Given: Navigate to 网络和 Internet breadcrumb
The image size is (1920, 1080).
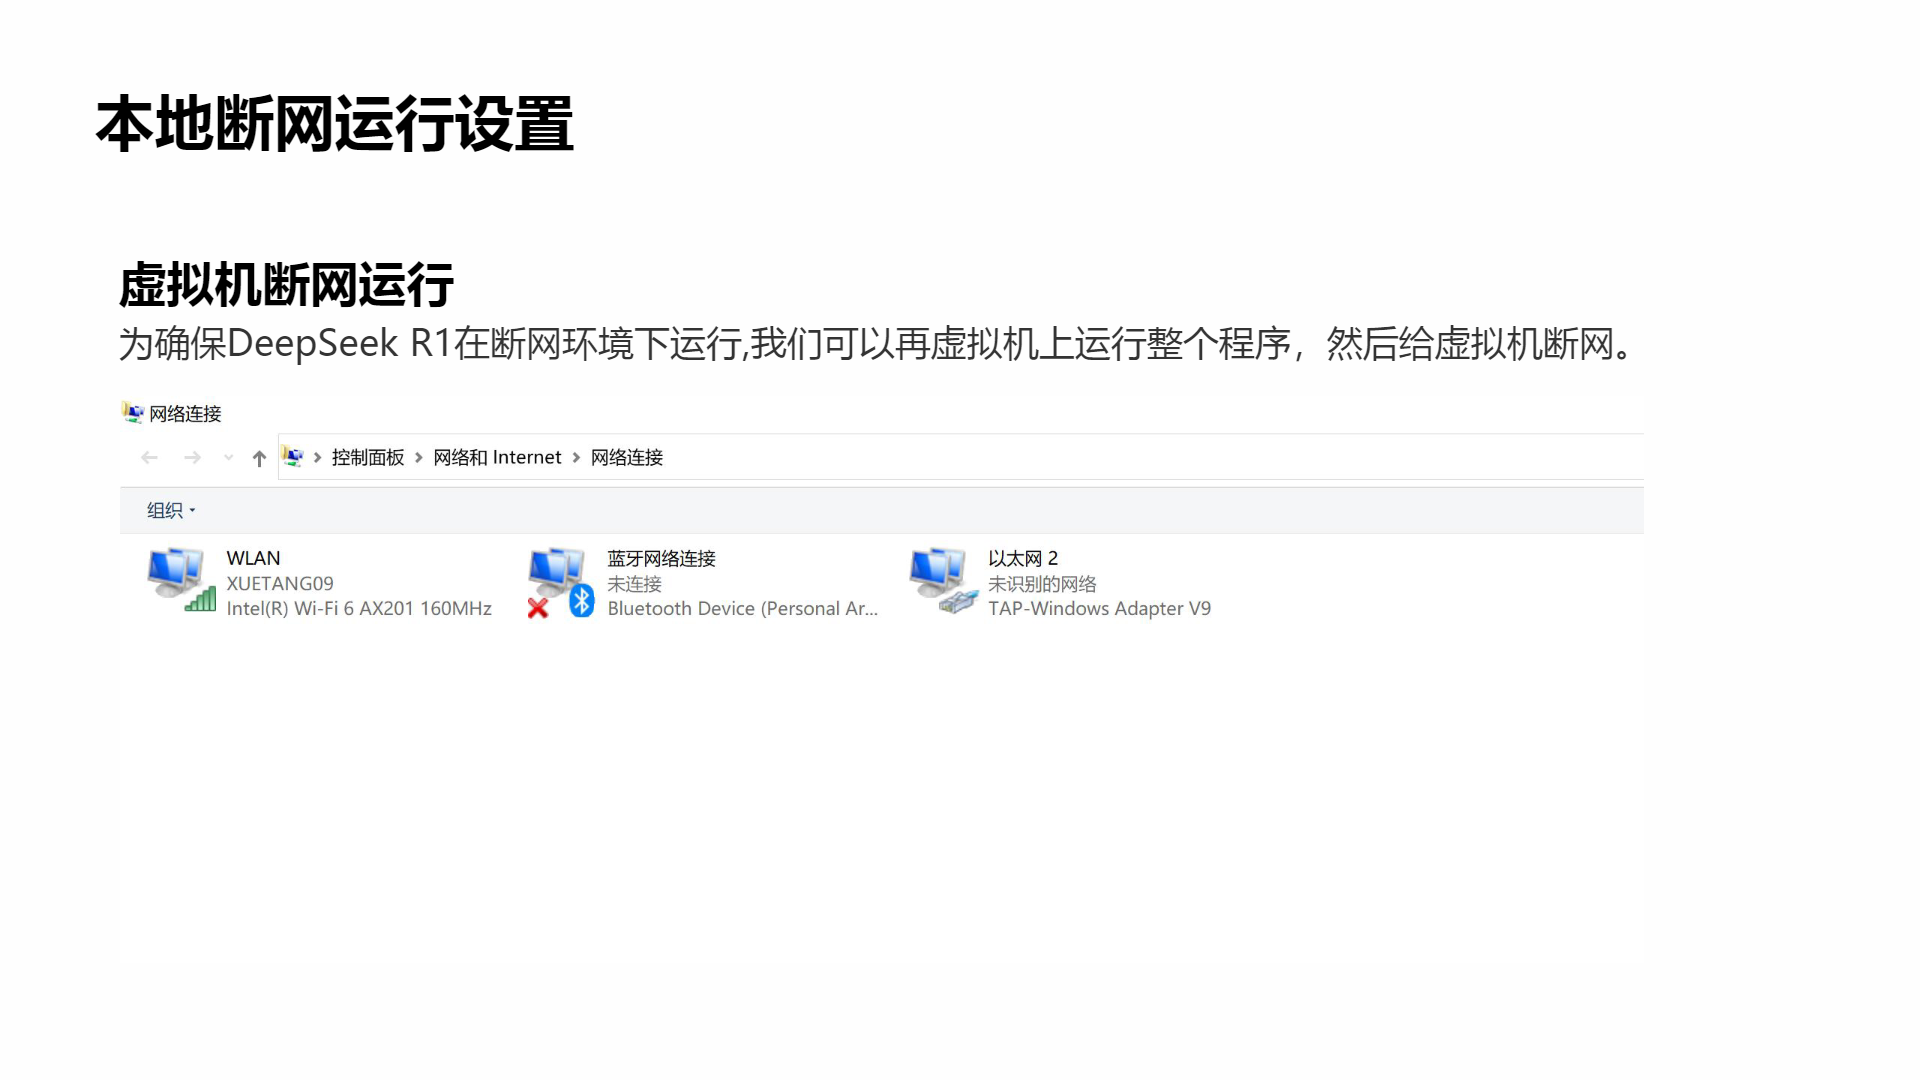Looking at the screenshot, I should point(497,457).
